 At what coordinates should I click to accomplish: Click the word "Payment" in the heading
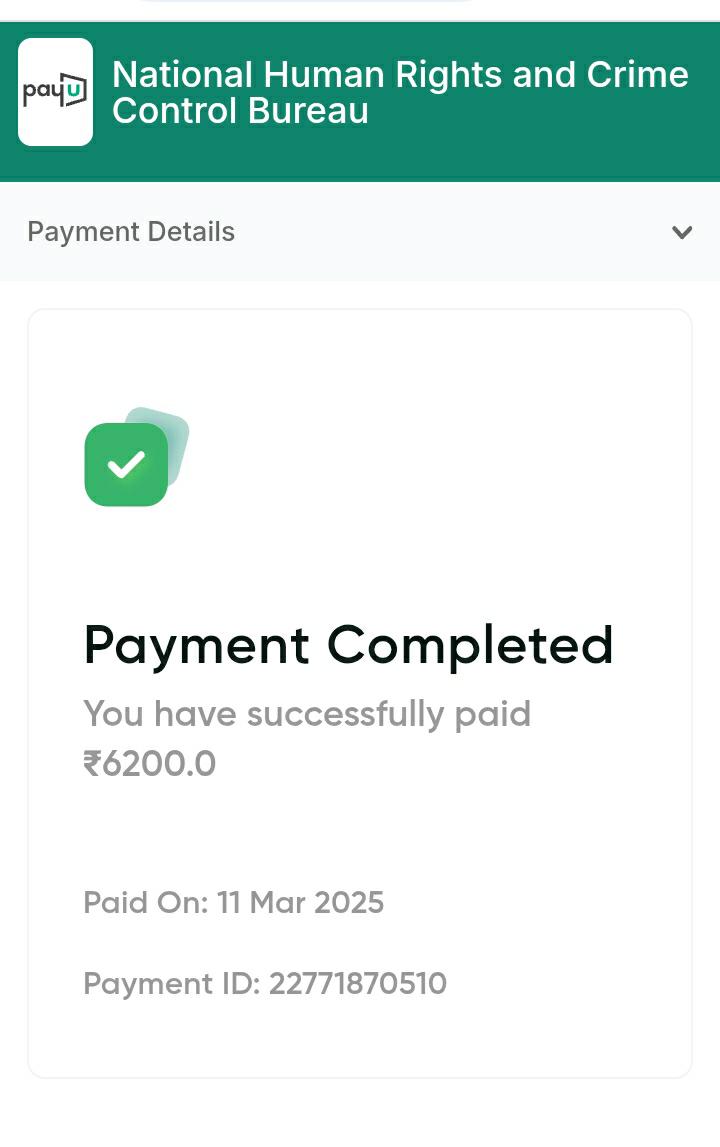coord(197,645)
